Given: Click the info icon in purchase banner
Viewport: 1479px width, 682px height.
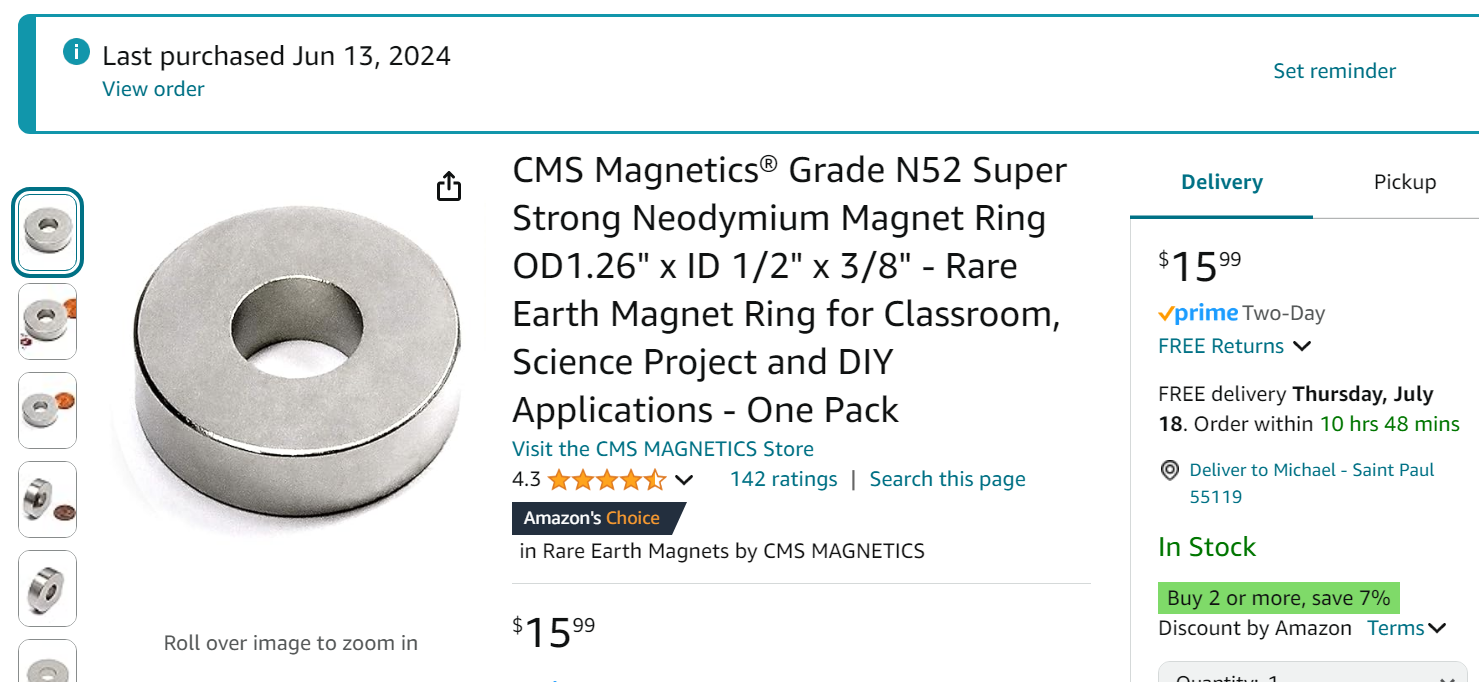Looking at the screenshot, I should click(76, 52).
